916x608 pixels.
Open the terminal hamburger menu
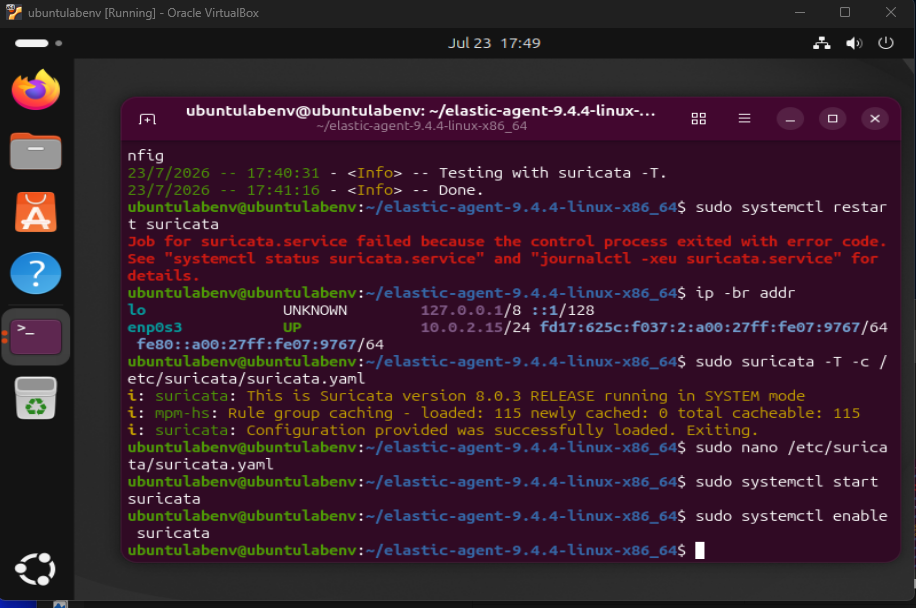tap(744, 119)
